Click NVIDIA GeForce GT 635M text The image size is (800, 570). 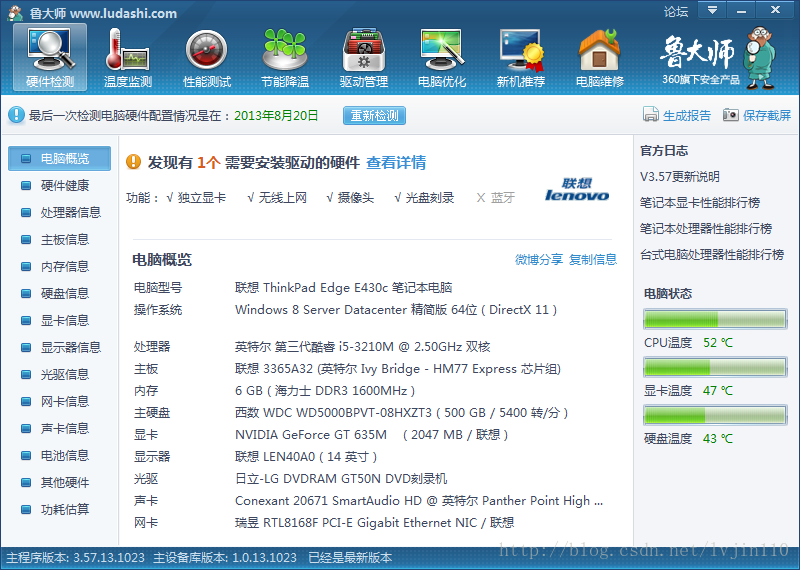pyautogui.click(x=371, y=435)
